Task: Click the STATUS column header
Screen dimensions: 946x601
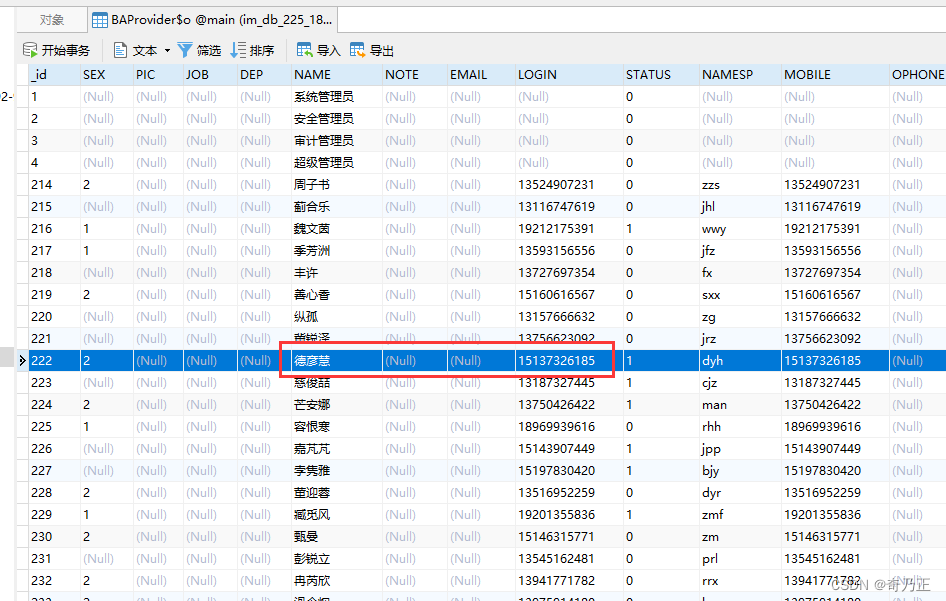Action: (x=661, y=75)
